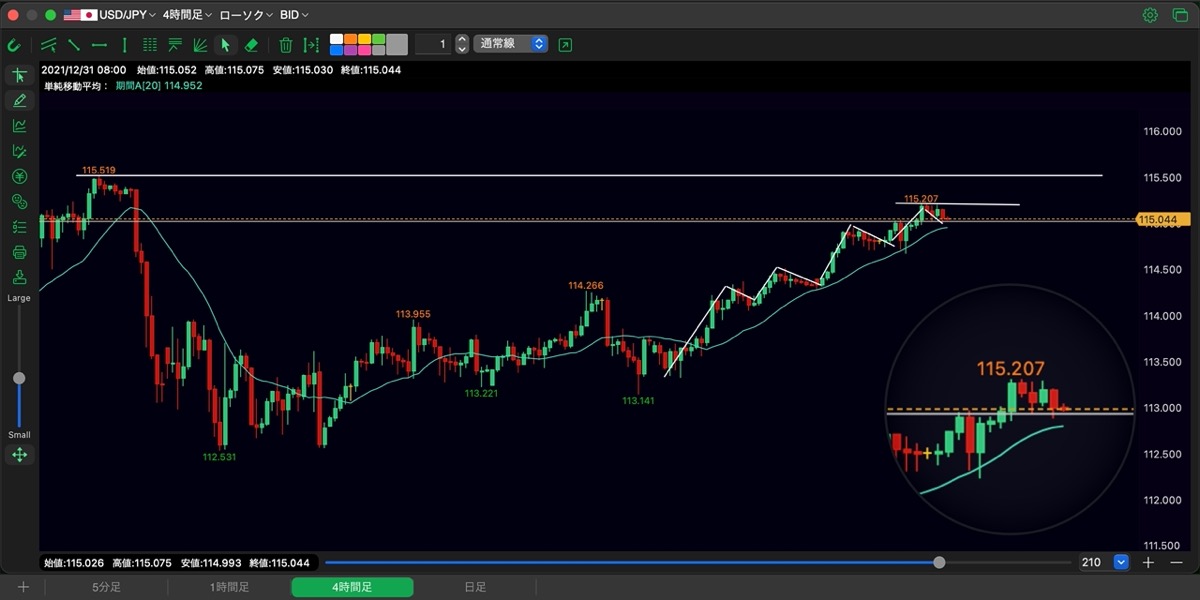Switch to the 5分足 tab
The height and width of the screenshot is (600, 1200).
coord(106,587)
